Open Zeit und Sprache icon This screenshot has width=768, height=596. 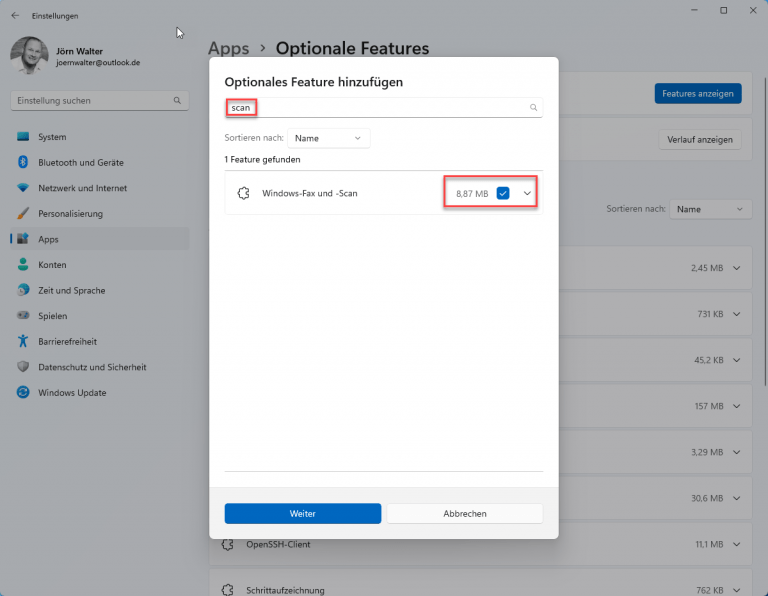(x=23, y=290)
